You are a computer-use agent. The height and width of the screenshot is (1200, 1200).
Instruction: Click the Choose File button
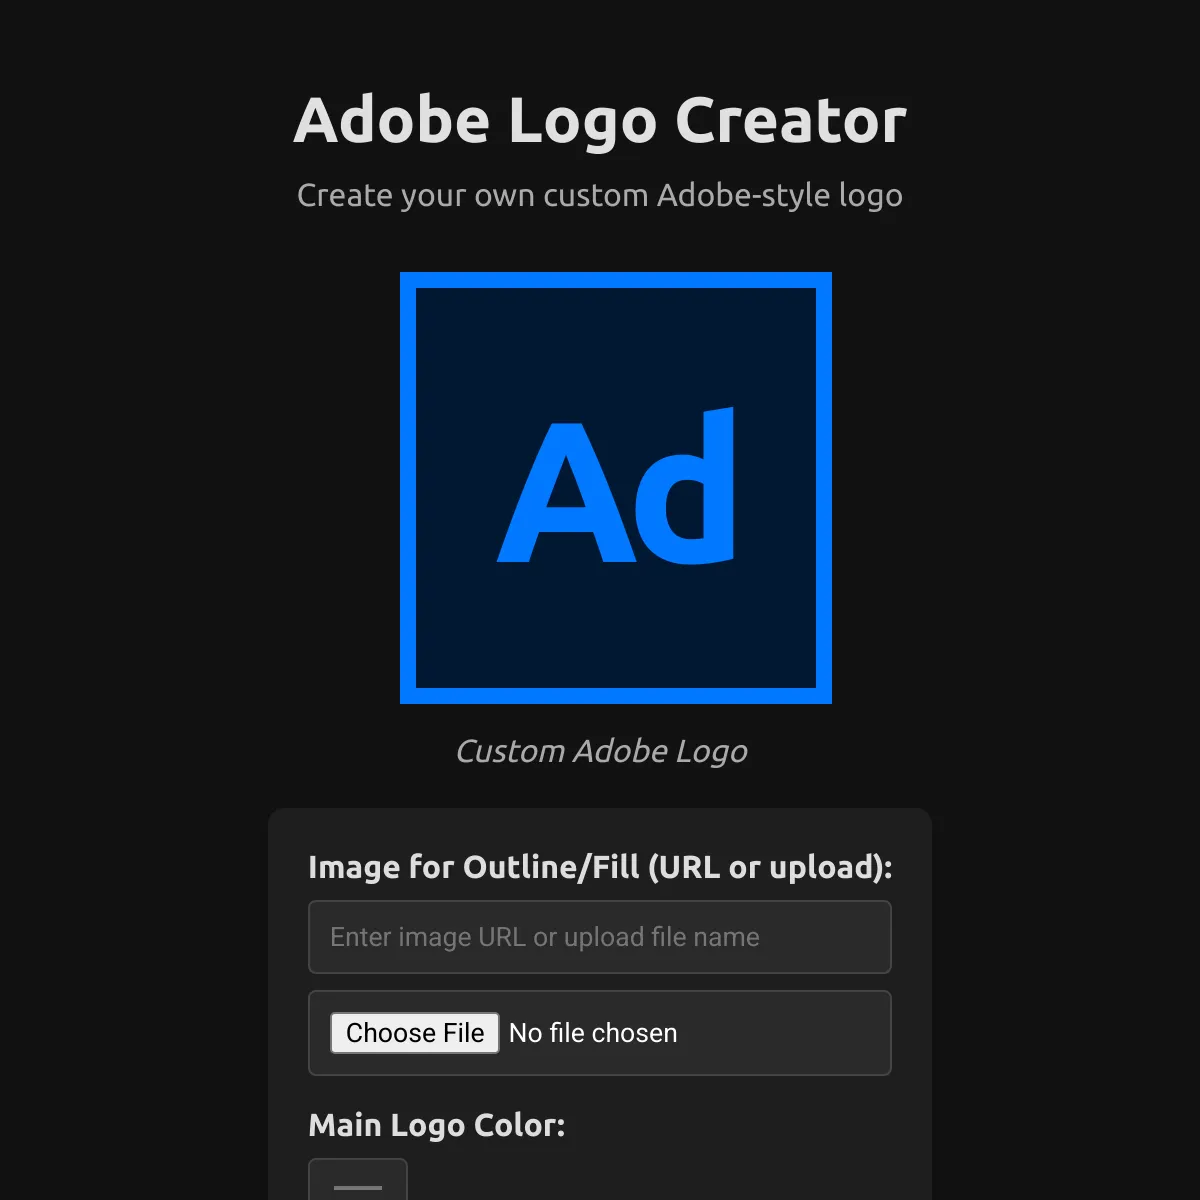coord(415,1033)
